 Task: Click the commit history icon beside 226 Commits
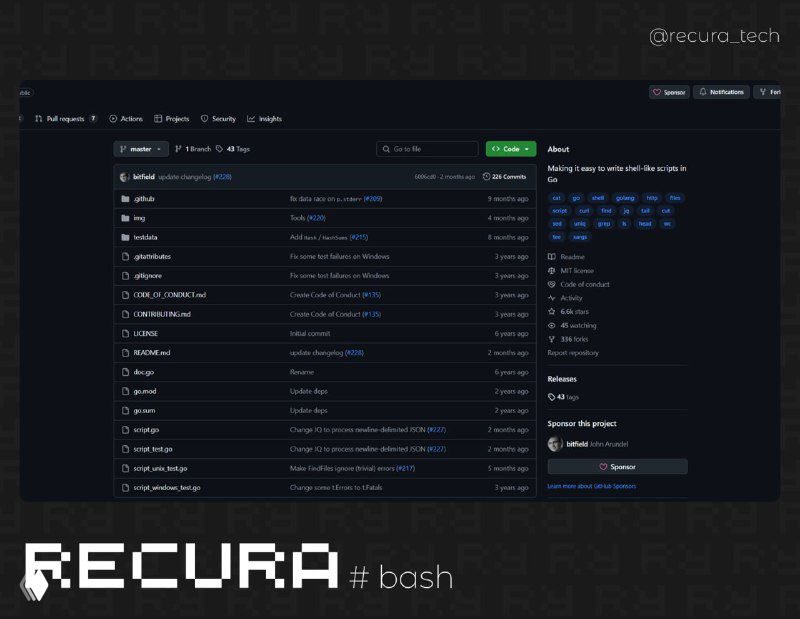tap(486, 175)
